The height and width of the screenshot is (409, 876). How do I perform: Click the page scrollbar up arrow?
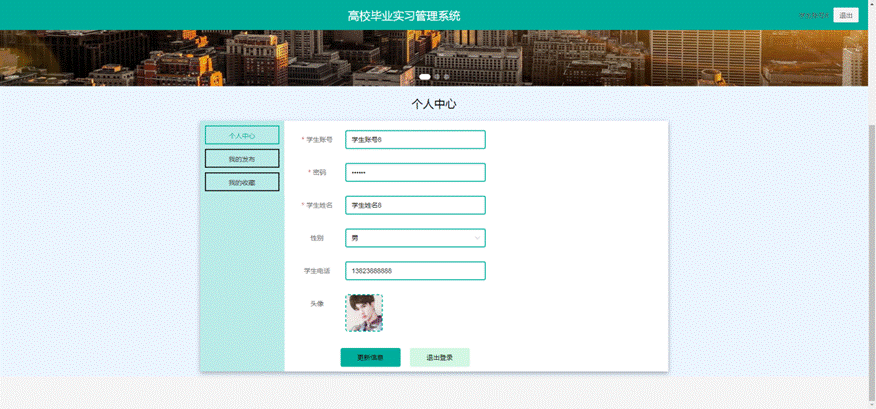point(872,4)
